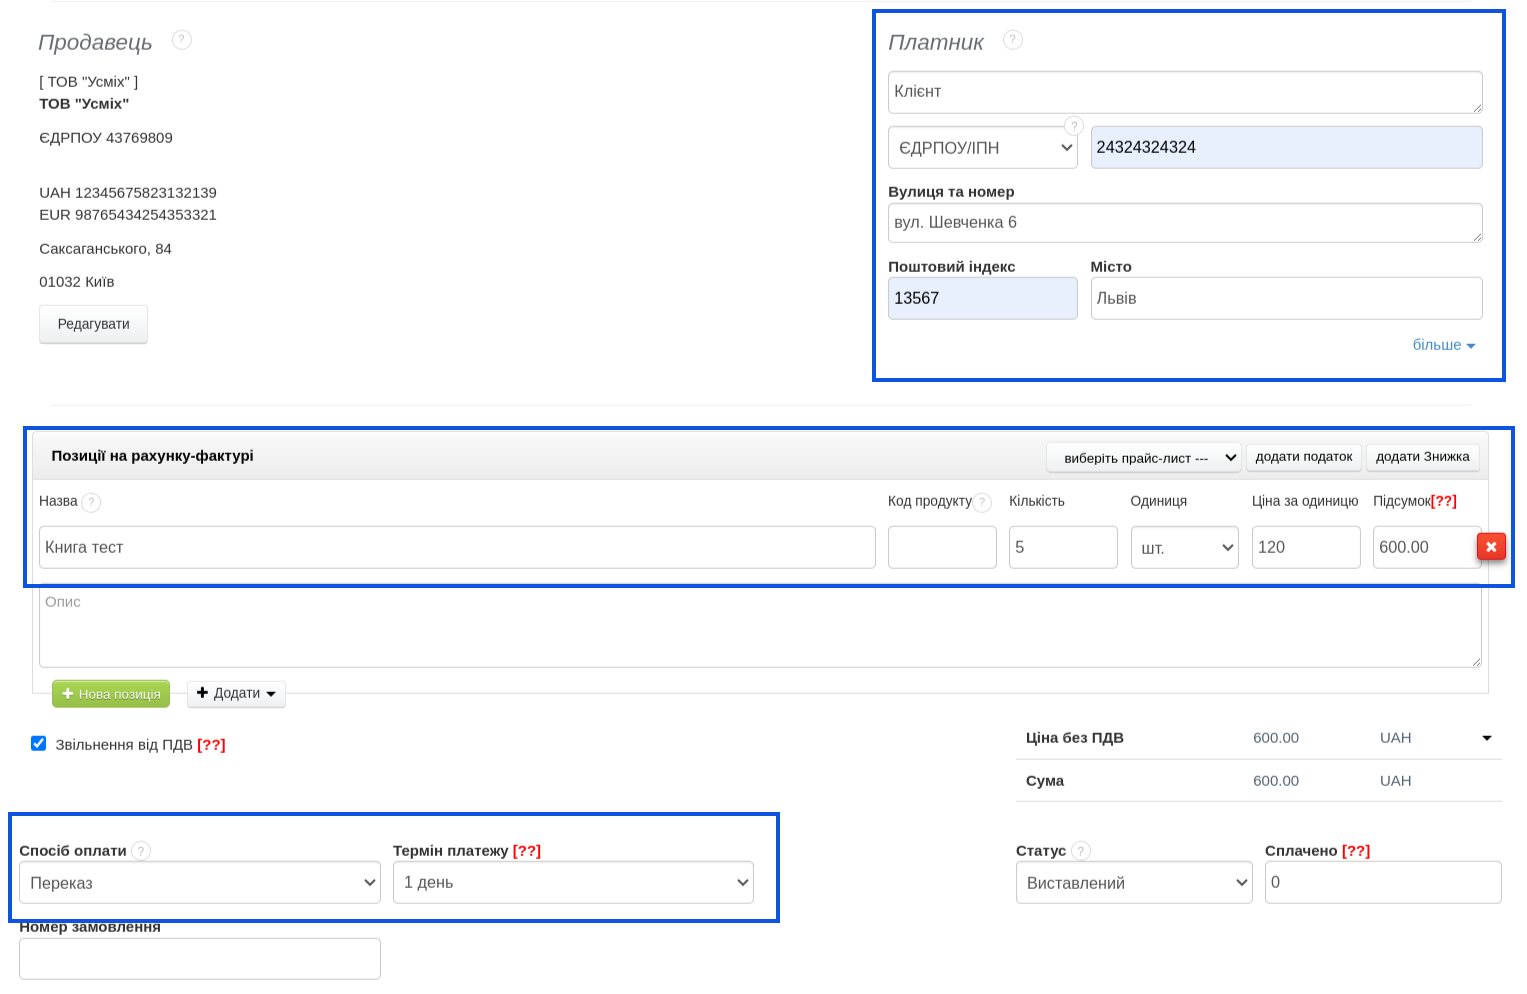Click the Редагувати button under seller details
This screenshot has height=994, width=1527.
coord(93,324)
